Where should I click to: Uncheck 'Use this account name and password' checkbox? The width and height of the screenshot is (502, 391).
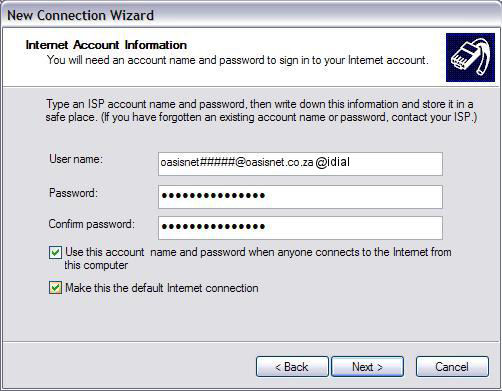[x=55, y=252]
